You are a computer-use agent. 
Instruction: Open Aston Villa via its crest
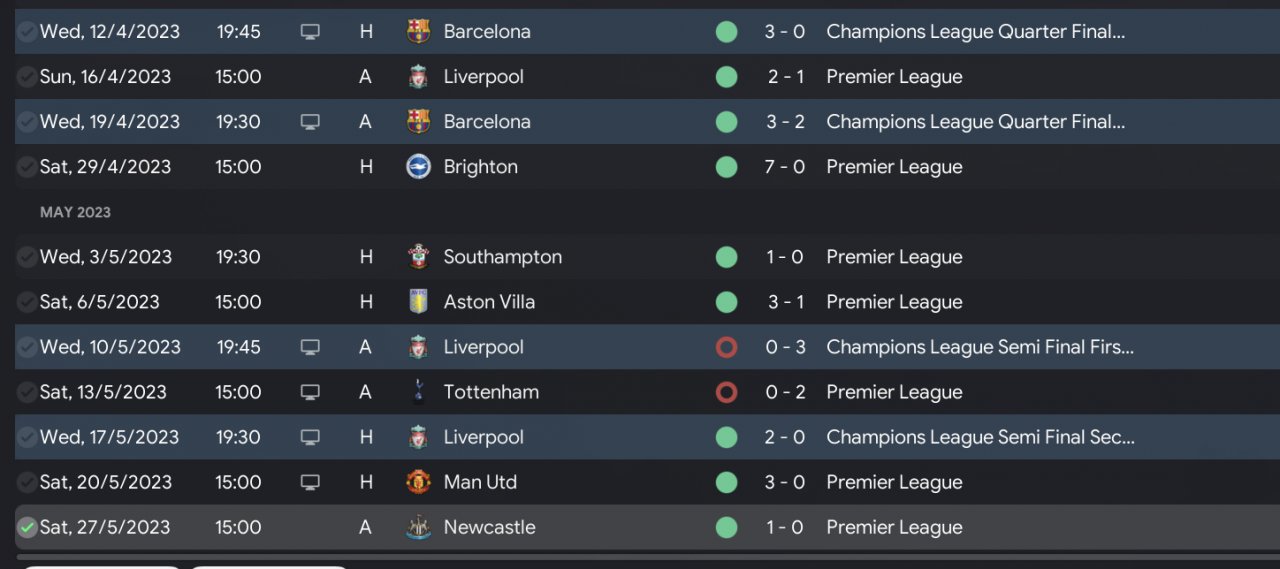[418, 302]
